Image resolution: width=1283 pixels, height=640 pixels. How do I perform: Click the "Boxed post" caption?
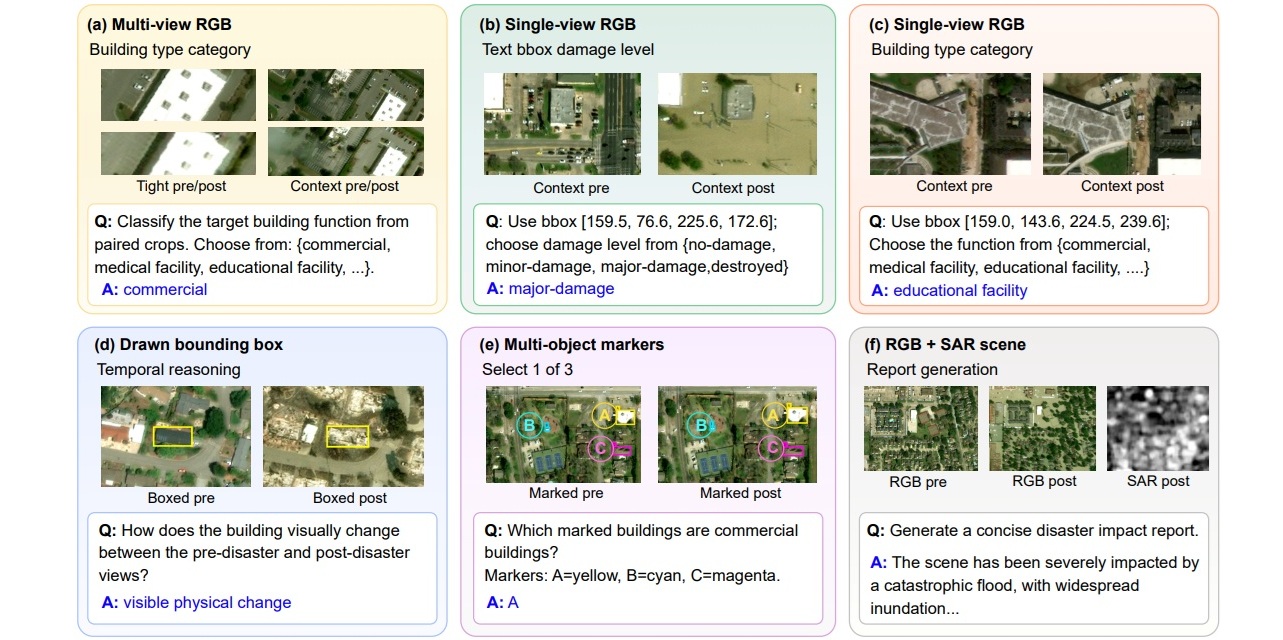click(350, 498)
